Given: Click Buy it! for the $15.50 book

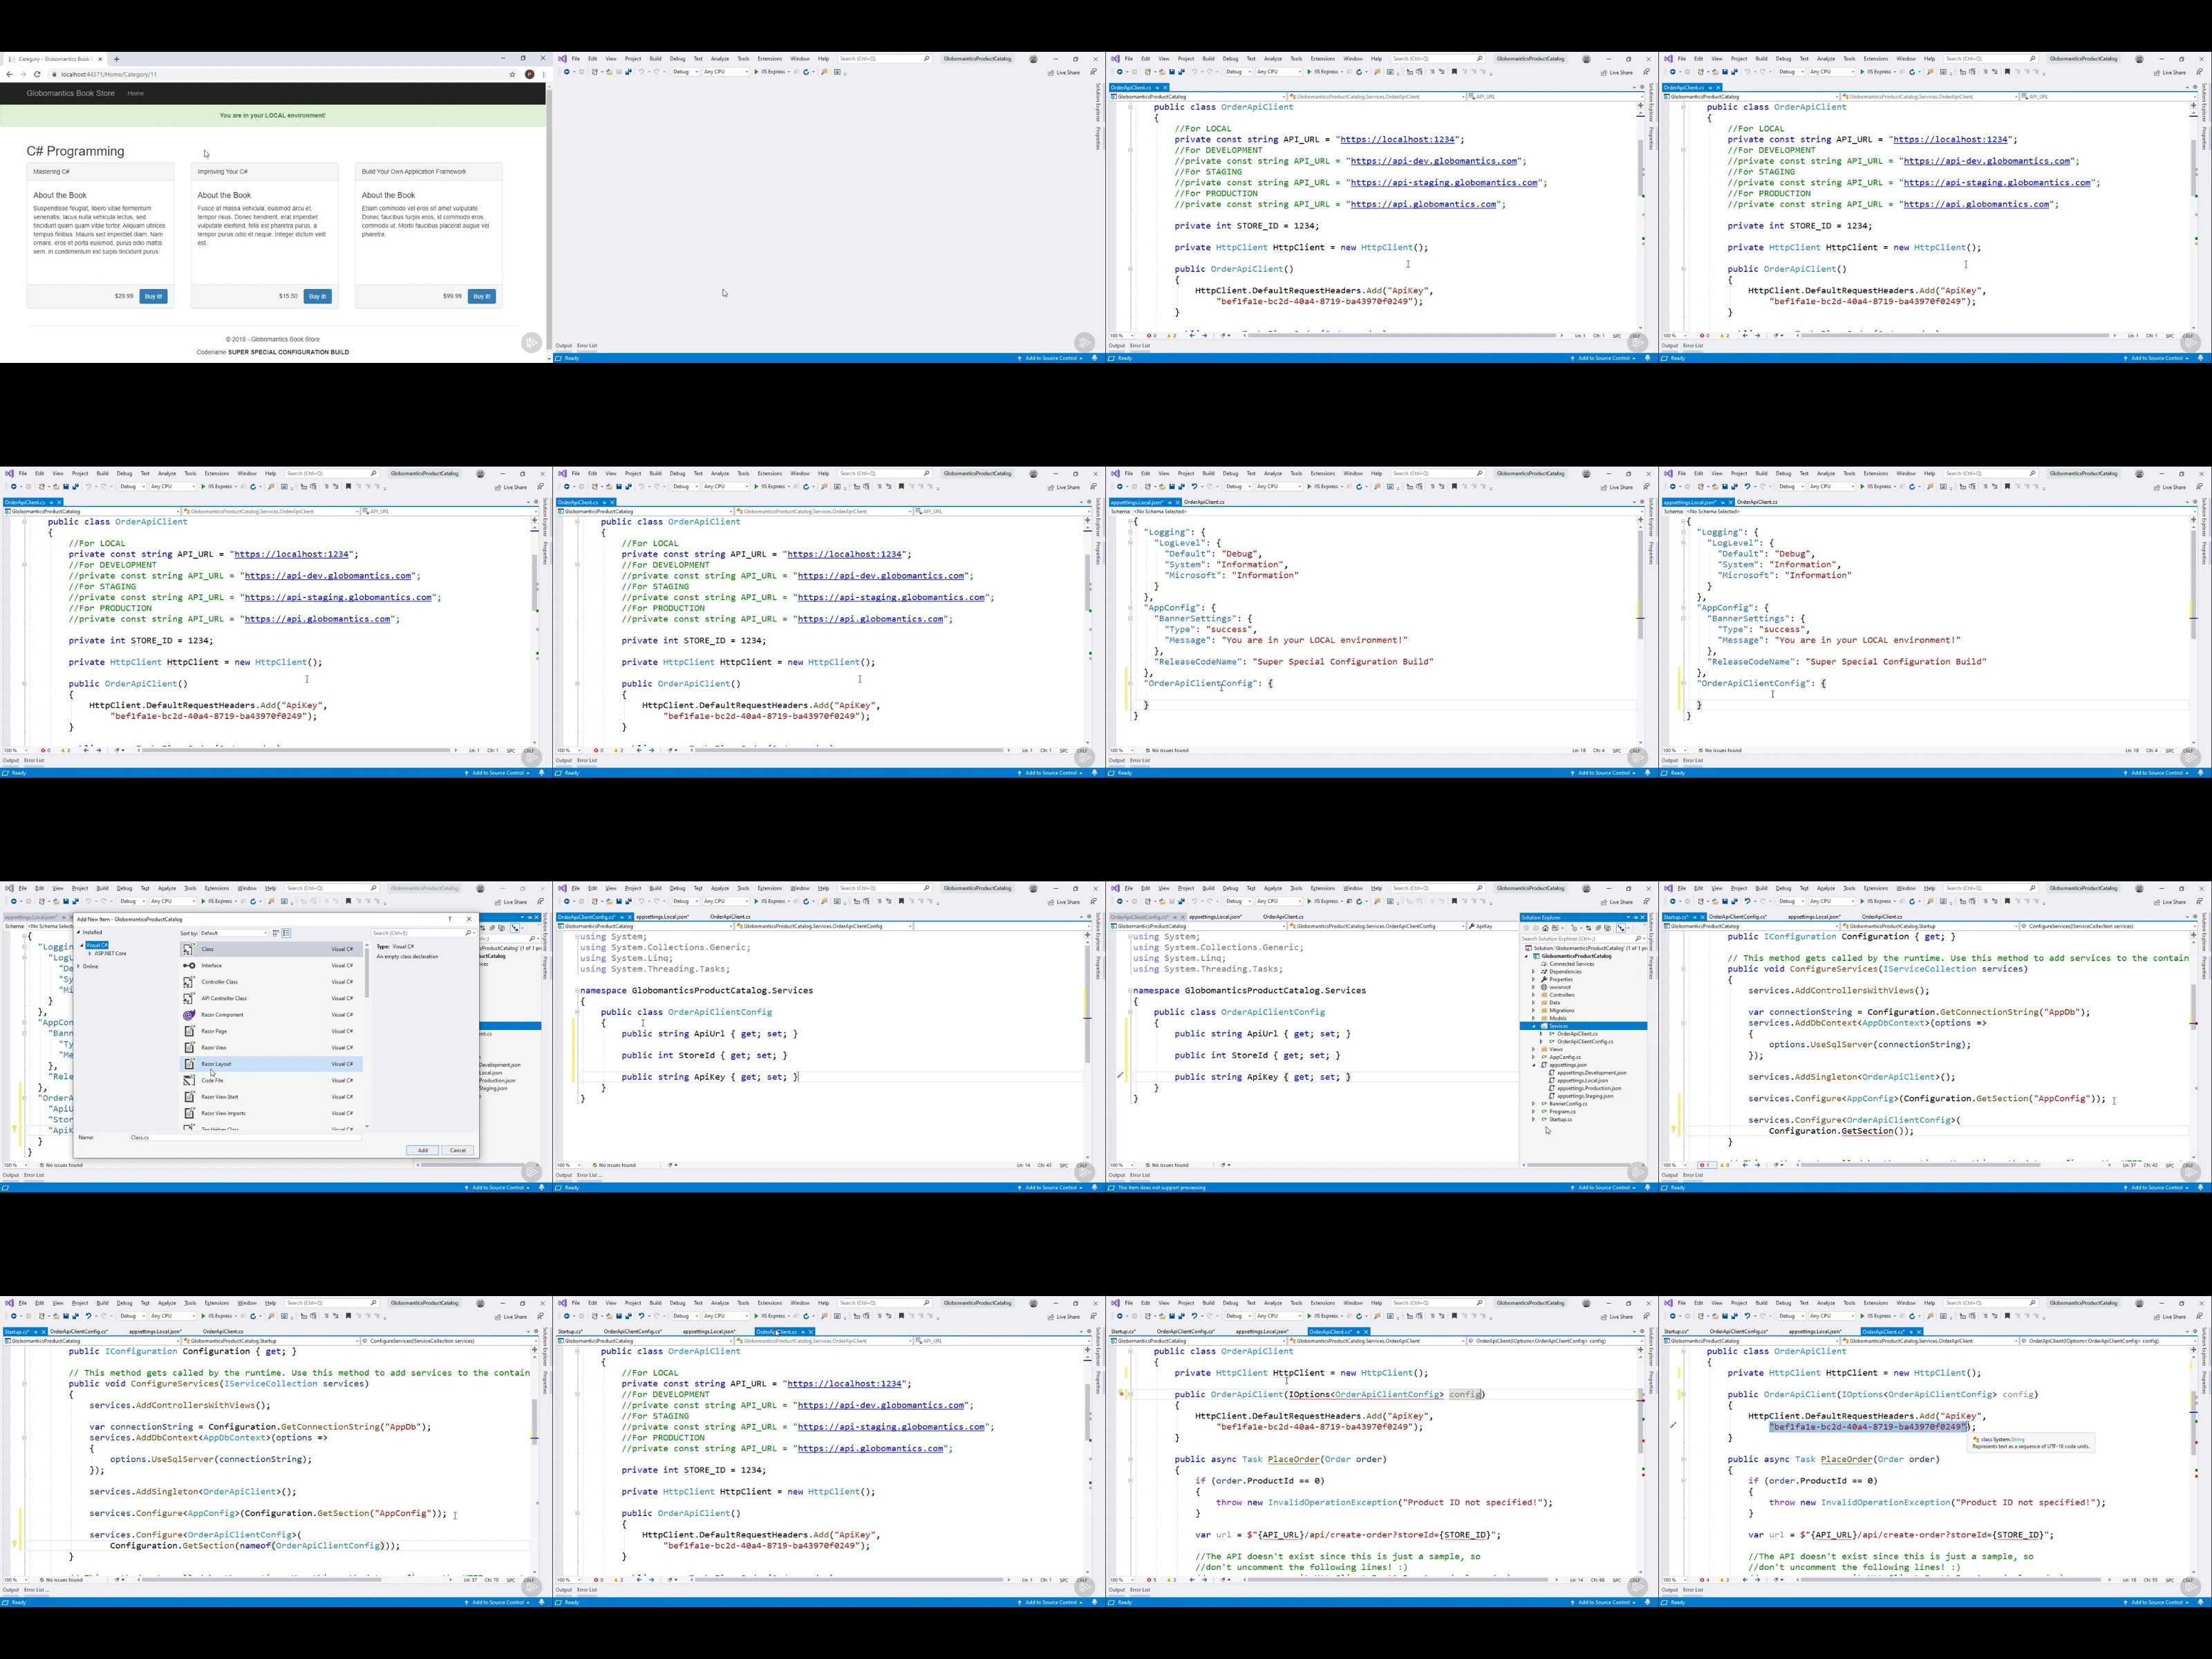Looking at the screenshot, I should 317,296.
